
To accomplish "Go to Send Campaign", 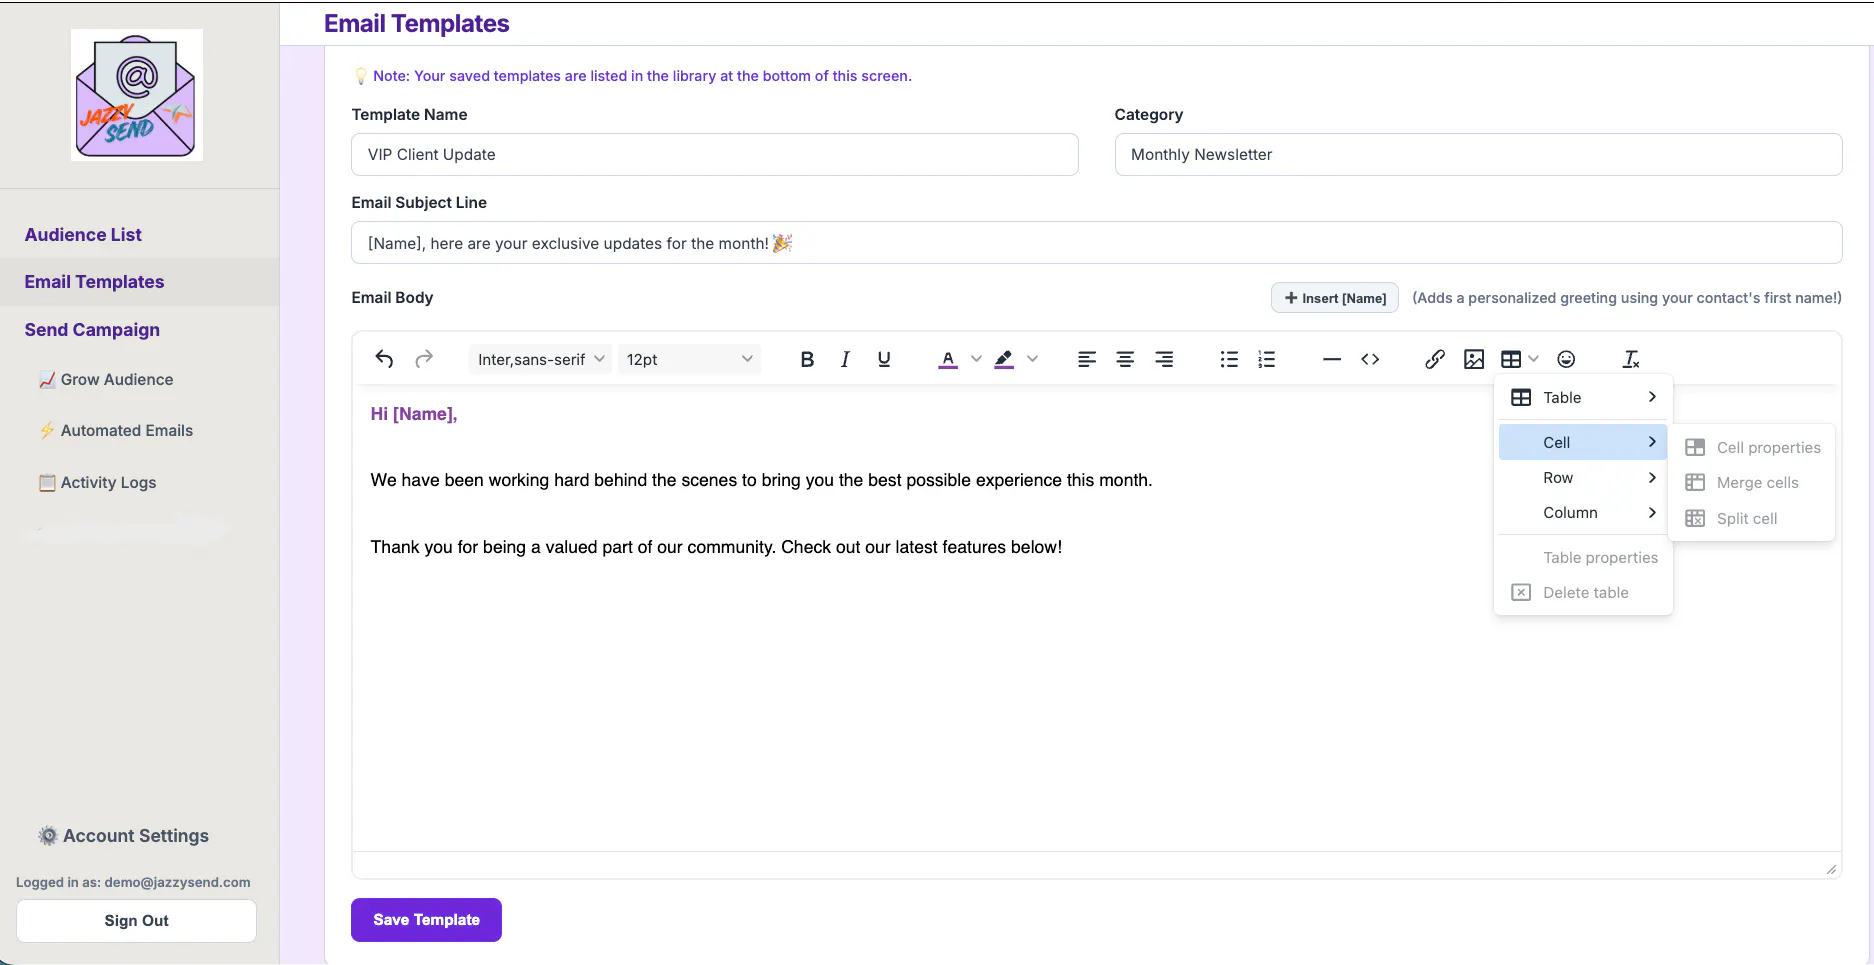I will (x=92, y=330).
